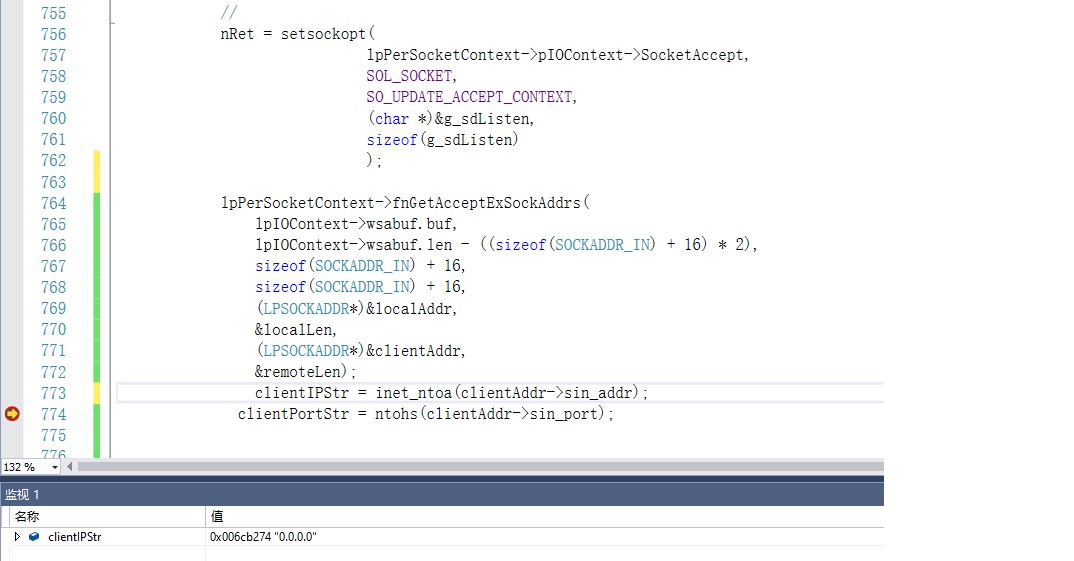1074x561 pixels.
Task: Select the 监视 1 watch panel title
Action: click(x=23, y=495)
